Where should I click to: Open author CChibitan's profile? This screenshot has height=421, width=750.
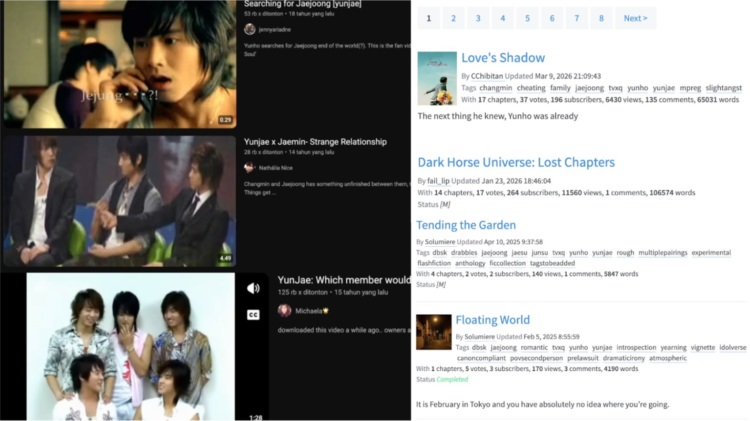486,76
